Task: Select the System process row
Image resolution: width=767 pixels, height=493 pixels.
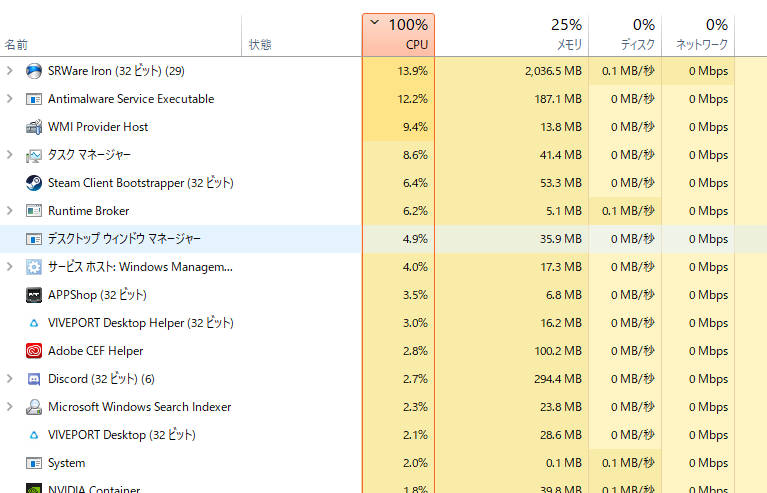Action: click(384, 463)
